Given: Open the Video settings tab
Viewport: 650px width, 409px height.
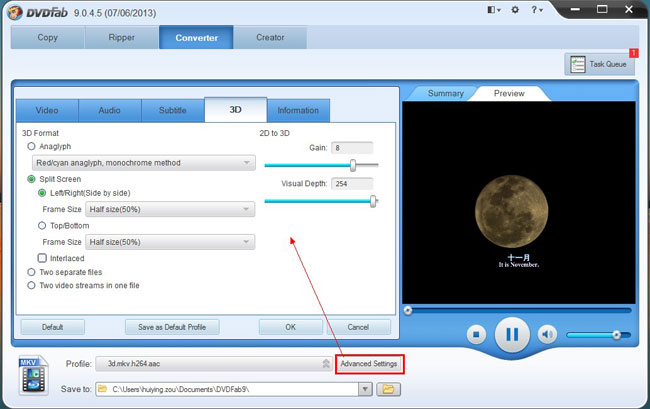Looking at the screenshot, I should pyautogui.click(x=47, y=110).
